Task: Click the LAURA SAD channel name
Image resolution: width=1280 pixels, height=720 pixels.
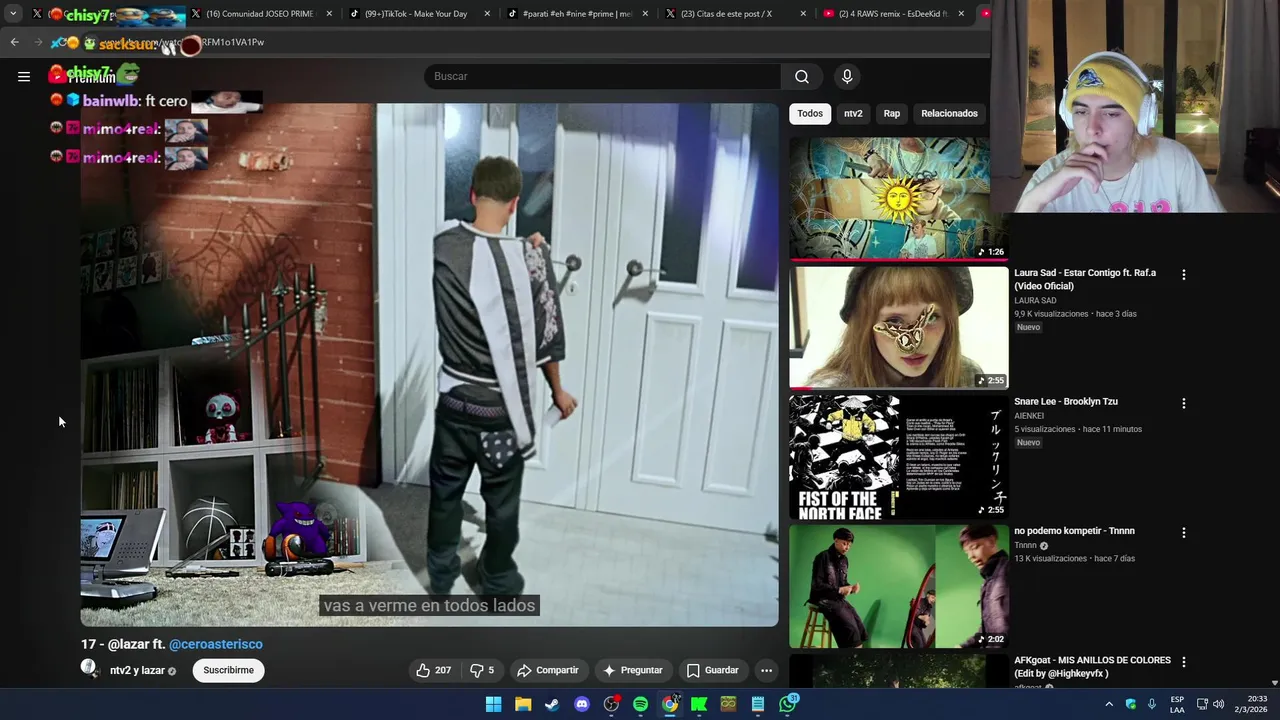Action: [1035, 300]
